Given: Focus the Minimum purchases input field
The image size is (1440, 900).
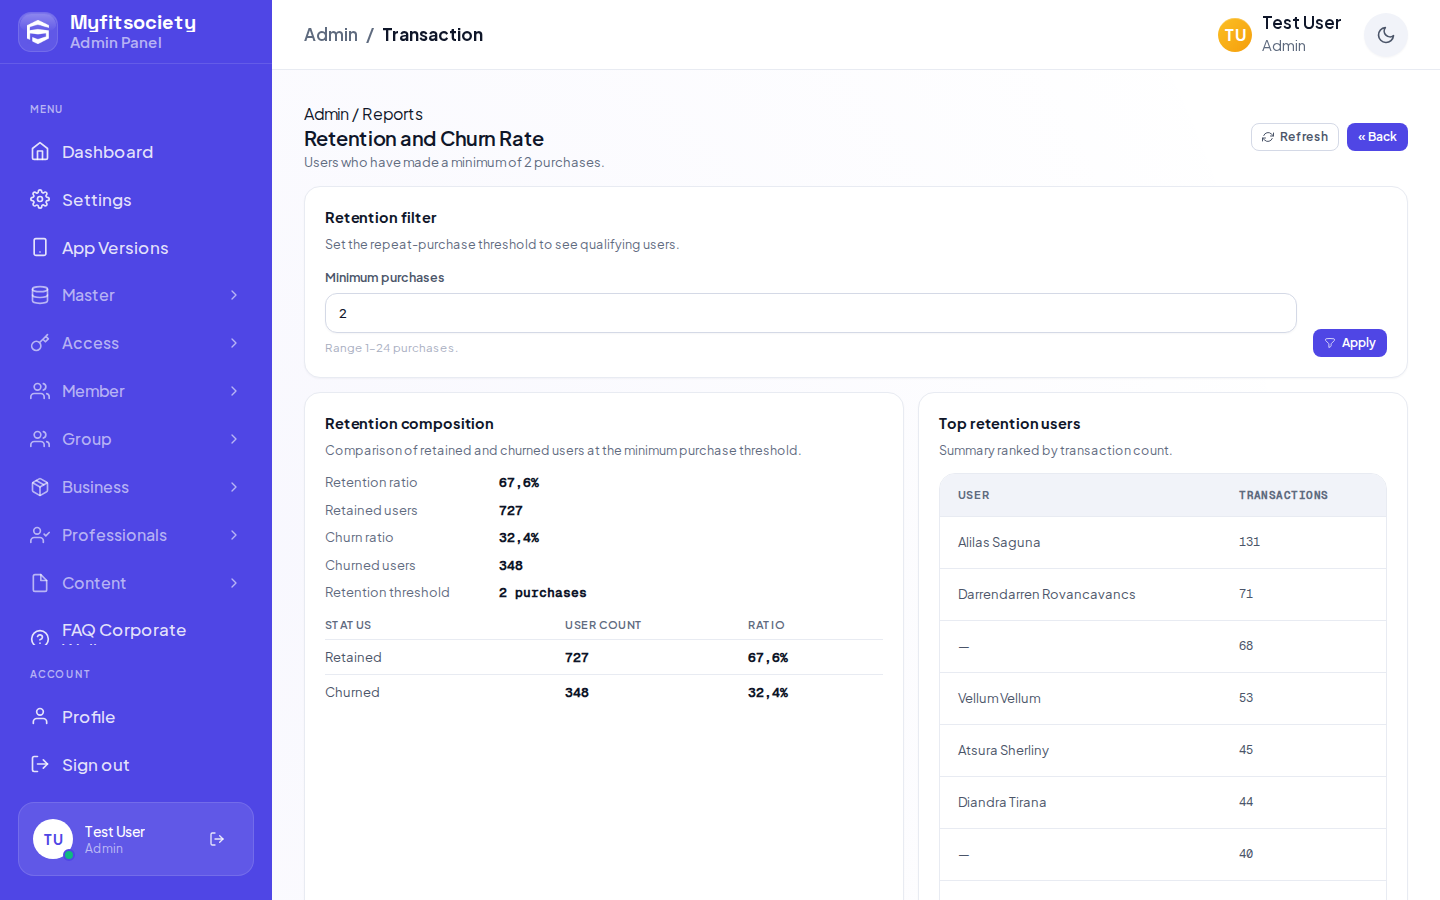Looking at the screenshot, I should pyautogui.click(x=810, y=313).
